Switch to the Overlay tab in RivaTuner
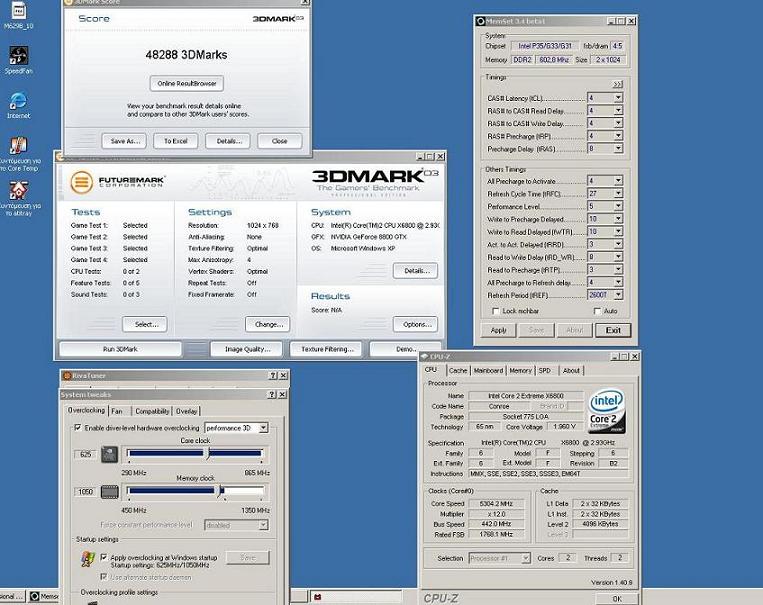Viewport: 763px width, 605px height. [186, 411]
